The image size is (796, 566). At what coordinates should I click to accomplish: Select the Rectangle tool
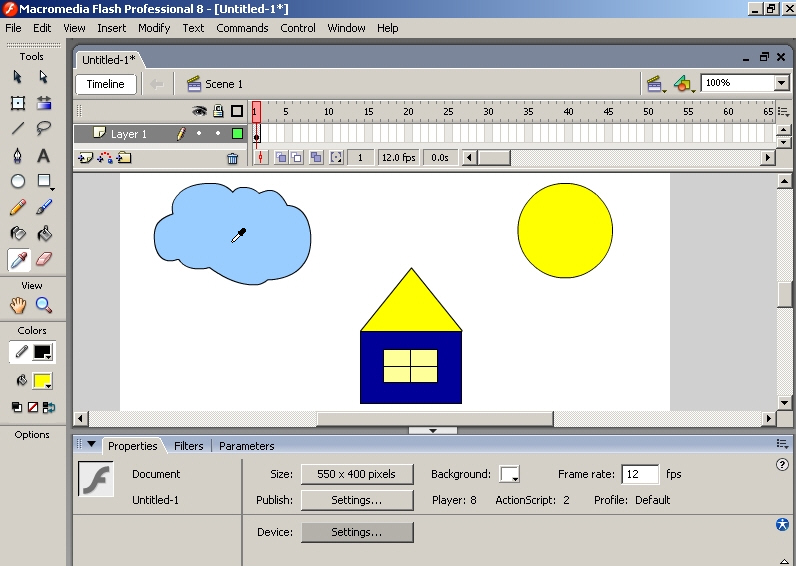pyautogui.click(x=44, y=181)
